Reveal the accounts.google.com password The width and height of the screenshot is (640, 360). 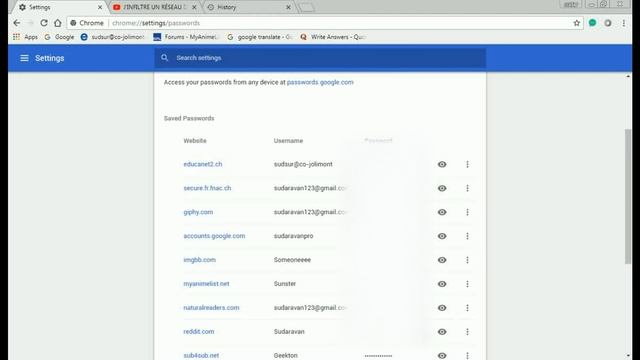point(442,236)
